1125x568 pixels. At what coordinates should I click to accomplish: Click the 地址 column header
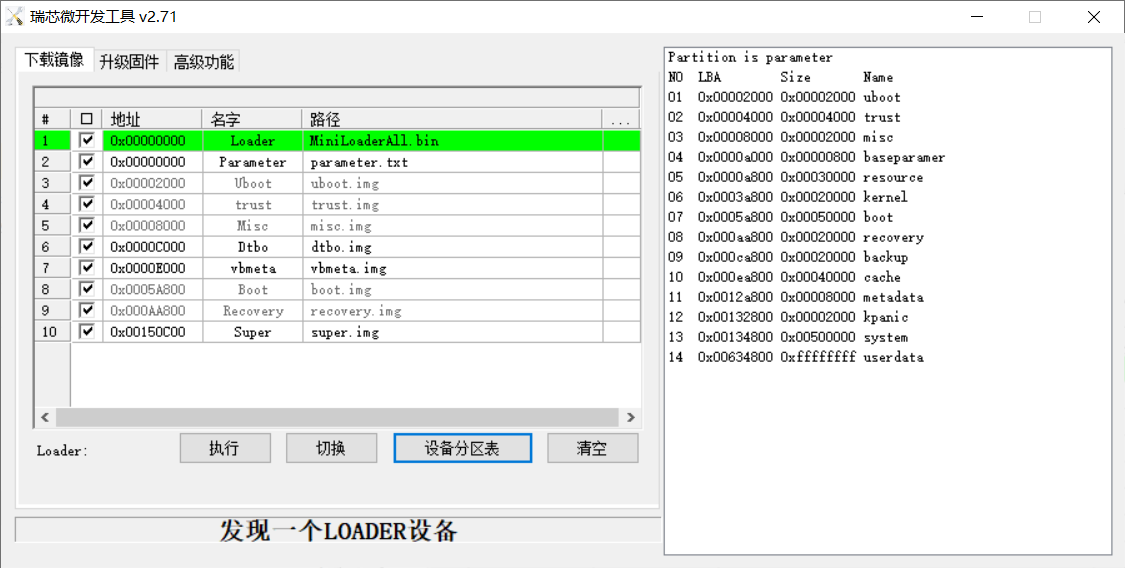[x=153, y=119]
